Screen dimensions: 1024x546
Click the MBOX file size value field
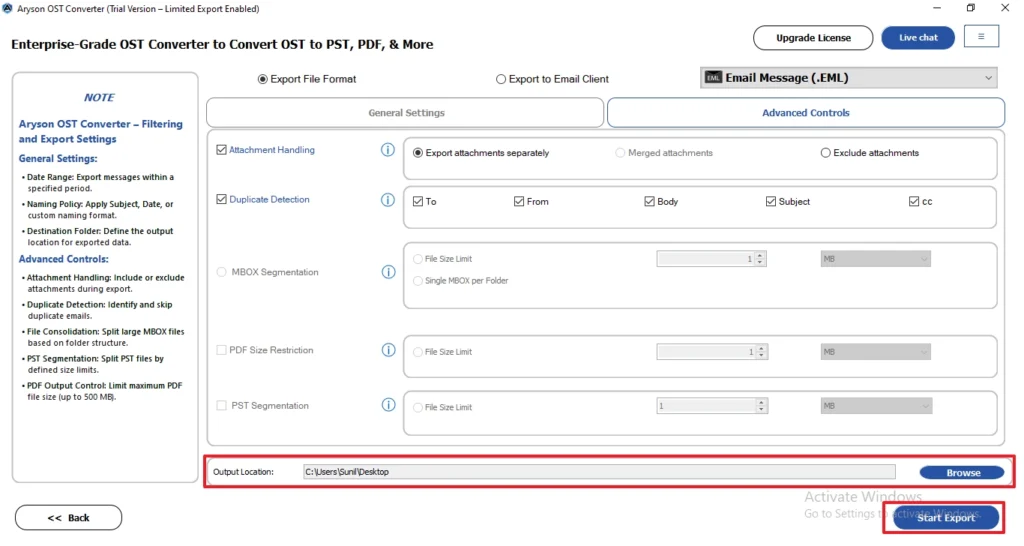coord(706,259)
